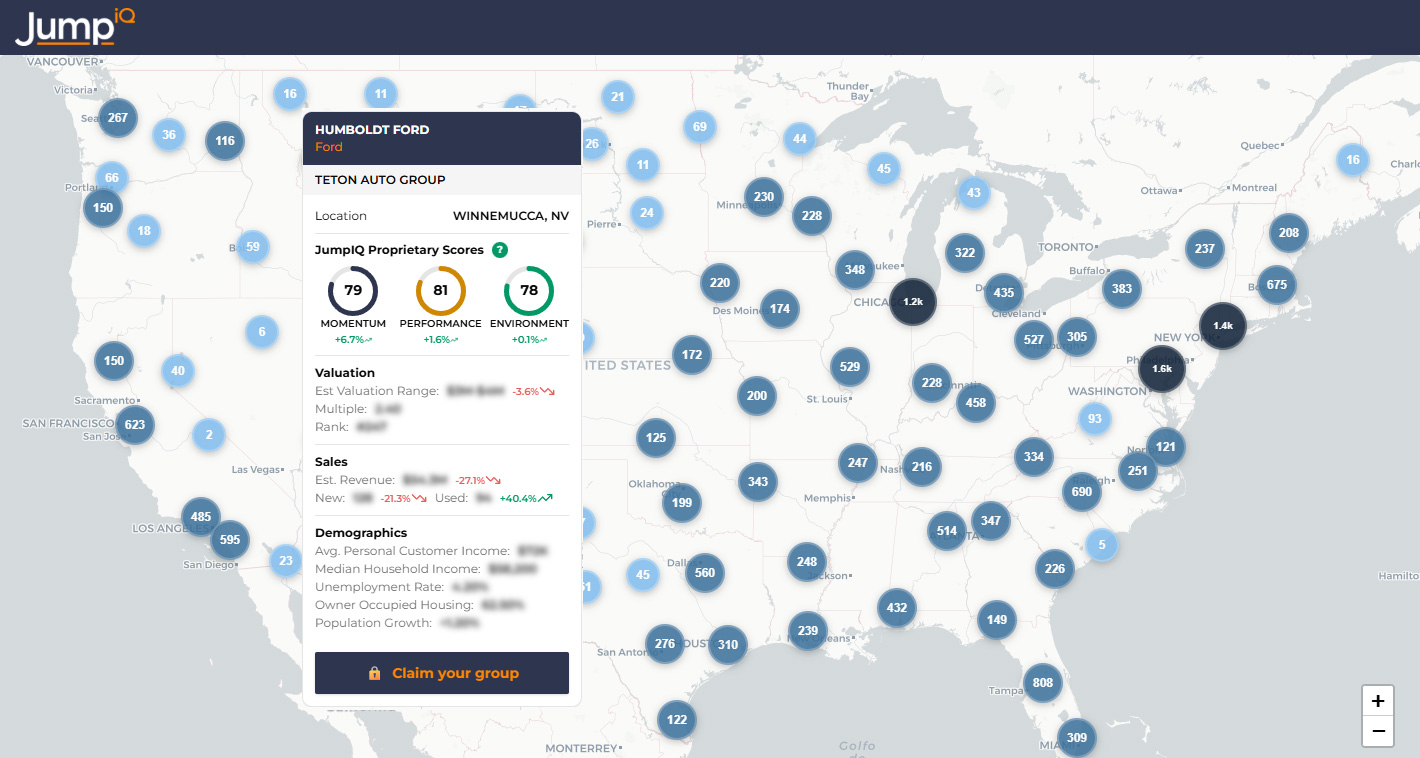Open the 59 dealership cluster
This screenshot has height=758, width=1420.
pos(253,246)
